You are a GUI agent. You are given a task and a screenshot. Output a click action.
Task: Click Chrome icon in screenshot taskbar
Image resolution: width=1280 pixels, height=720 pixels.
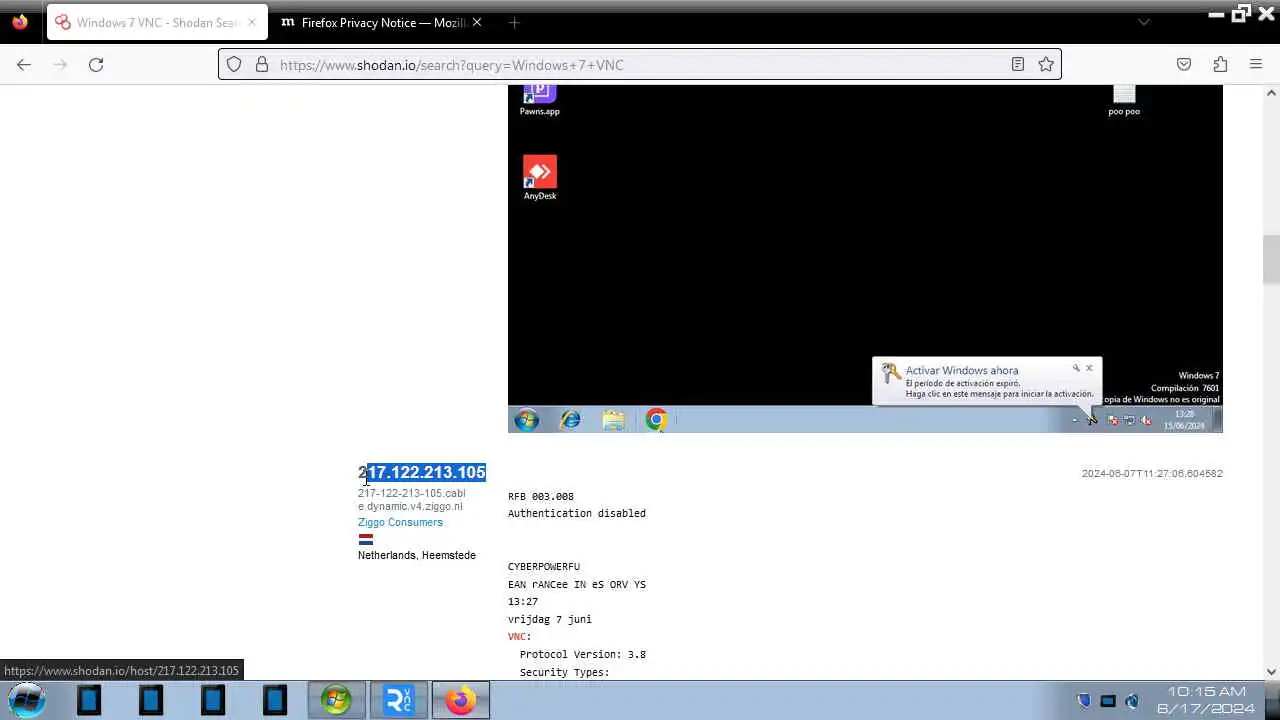tap(656, 420)
